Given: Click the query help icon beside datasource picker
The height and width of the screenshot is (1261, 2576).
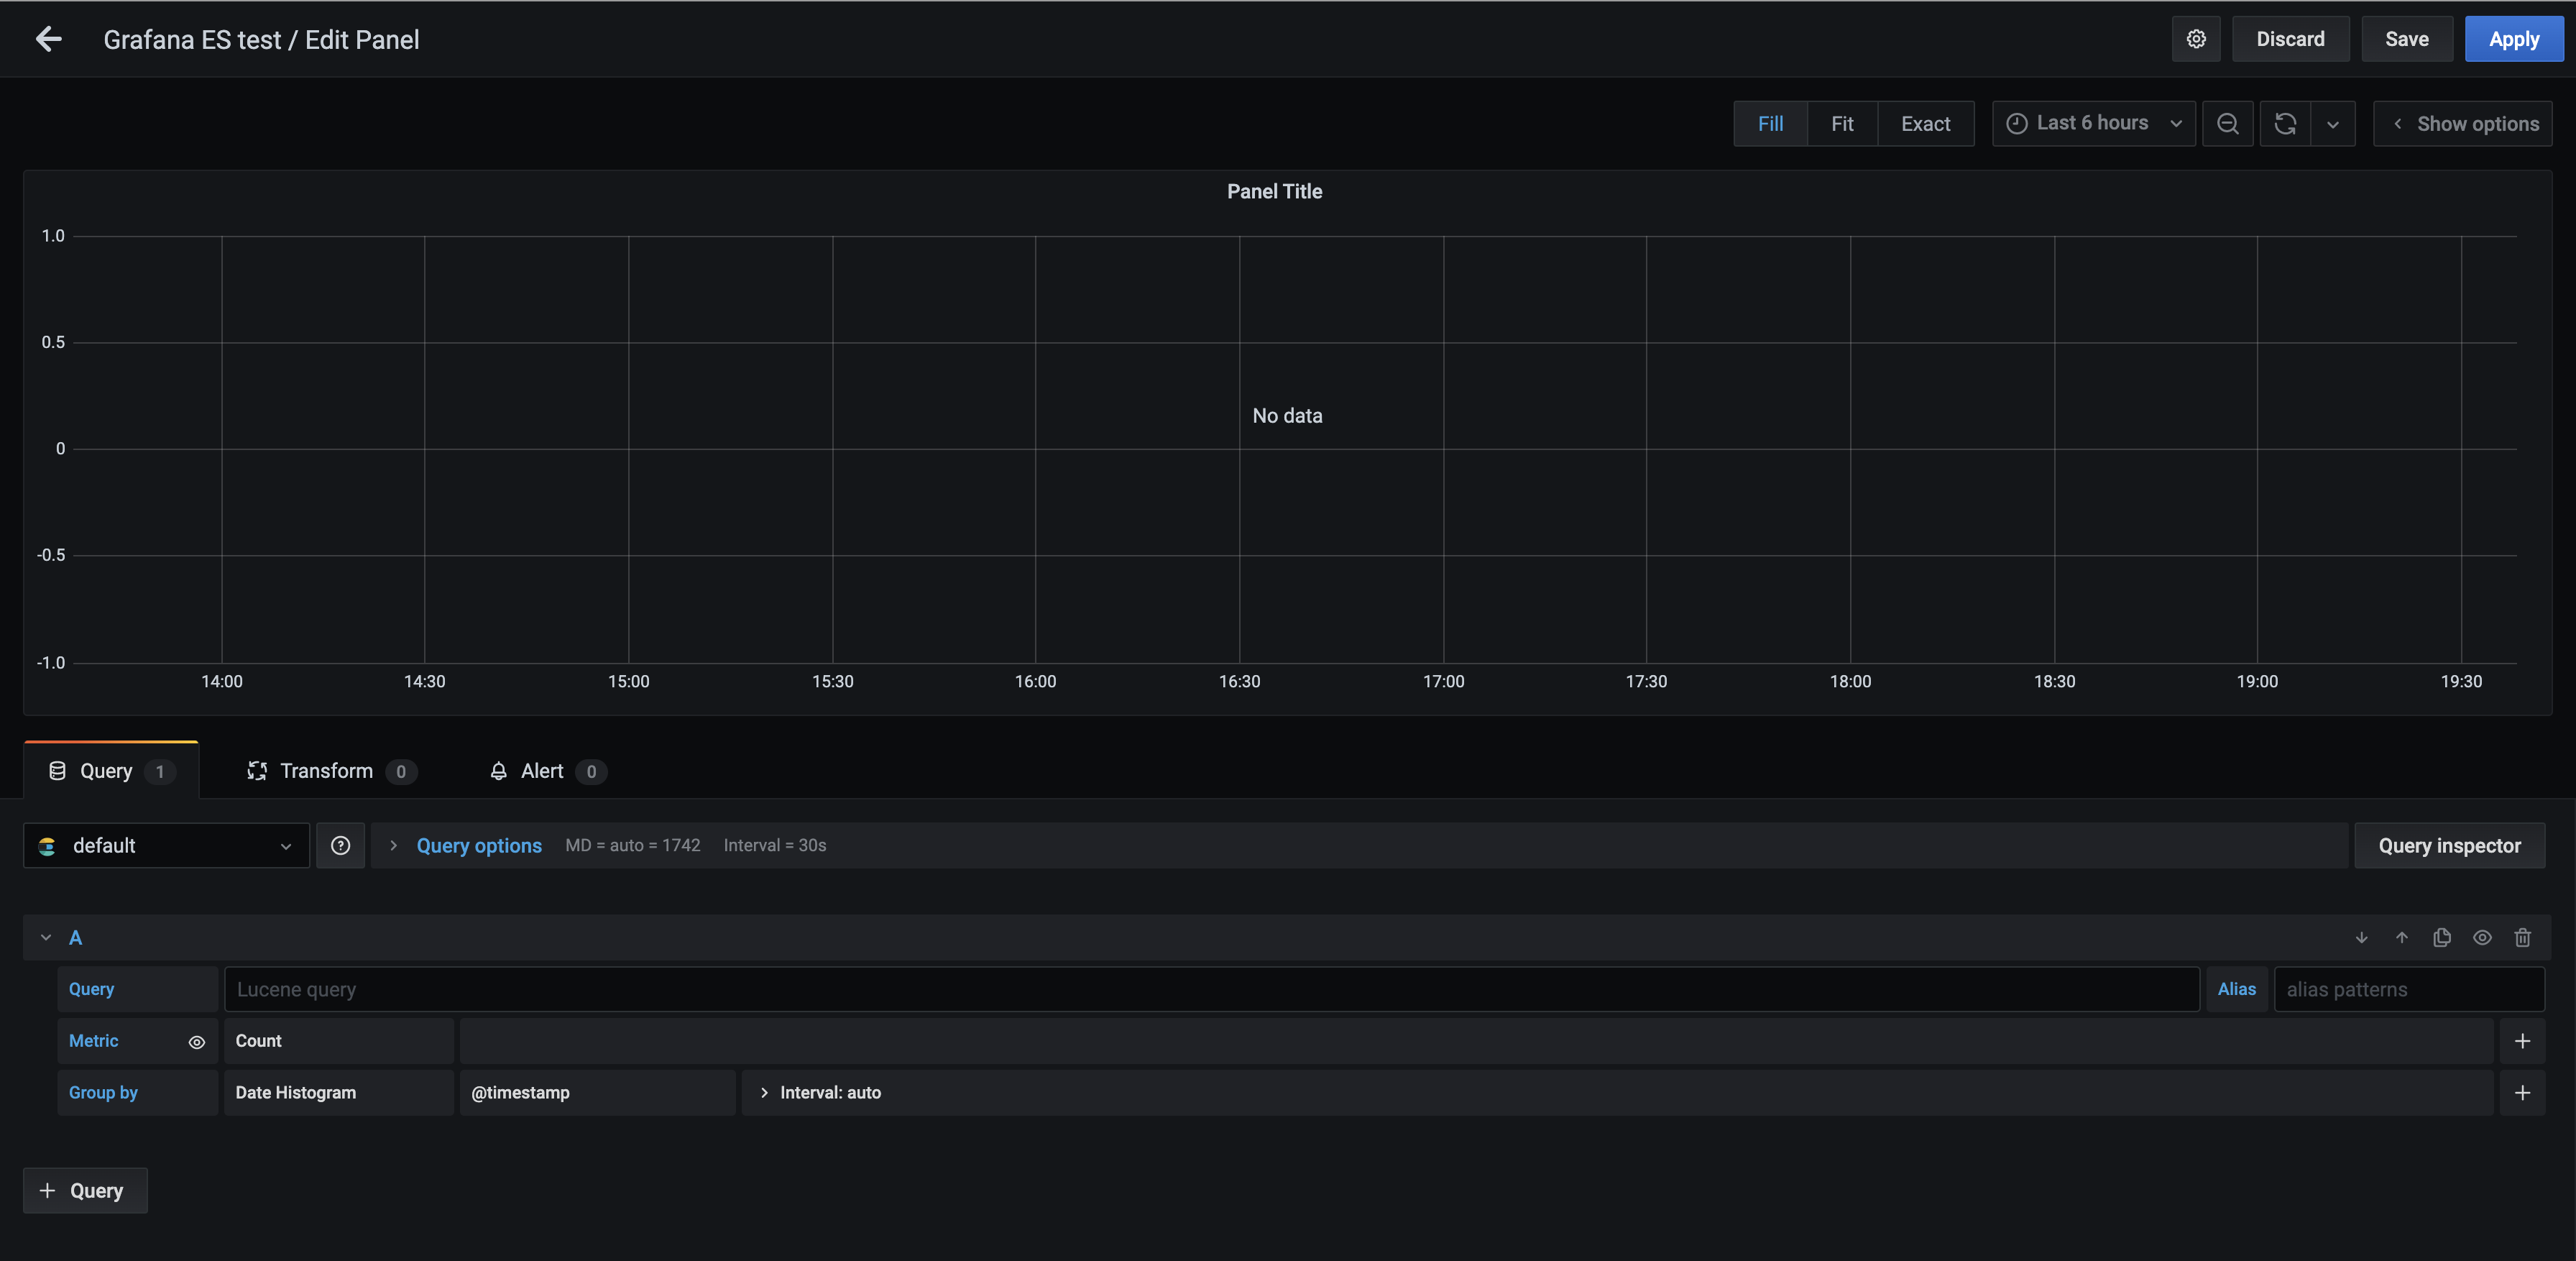Looking at the screenshot, I should (x=340, y=845).
